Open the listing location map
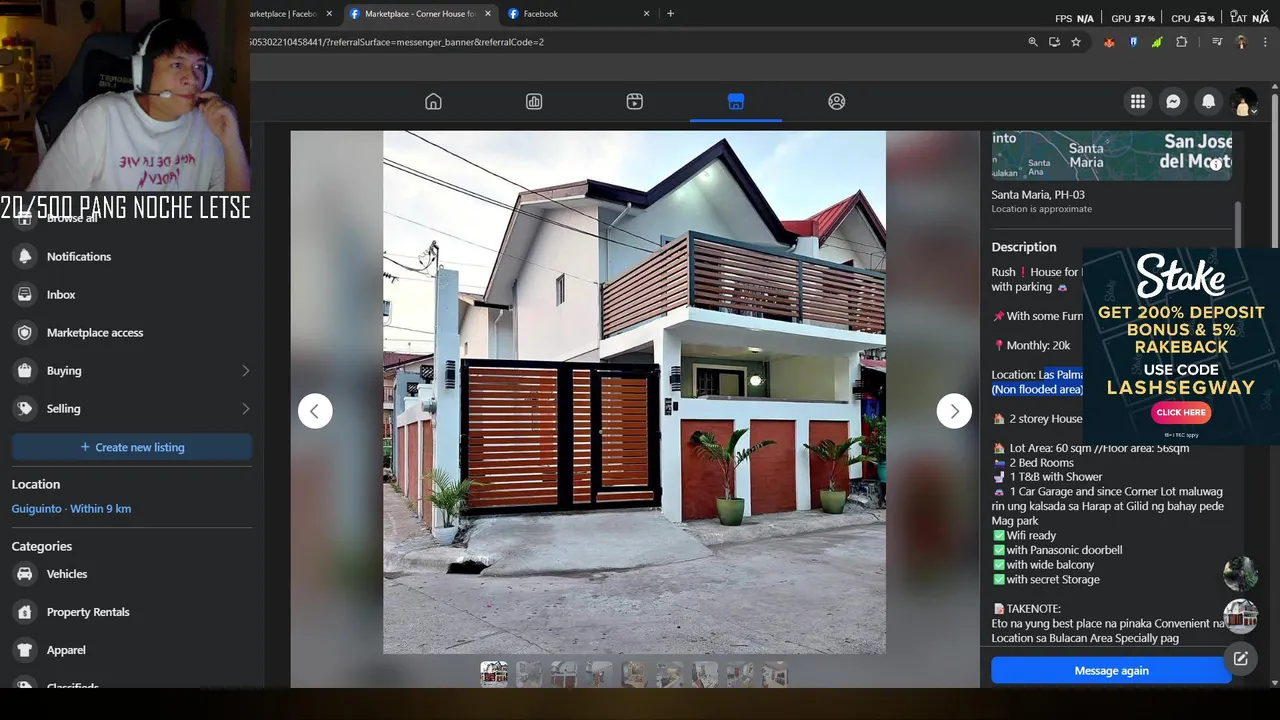1280x720 pixels. click(x=1111, y=155)
